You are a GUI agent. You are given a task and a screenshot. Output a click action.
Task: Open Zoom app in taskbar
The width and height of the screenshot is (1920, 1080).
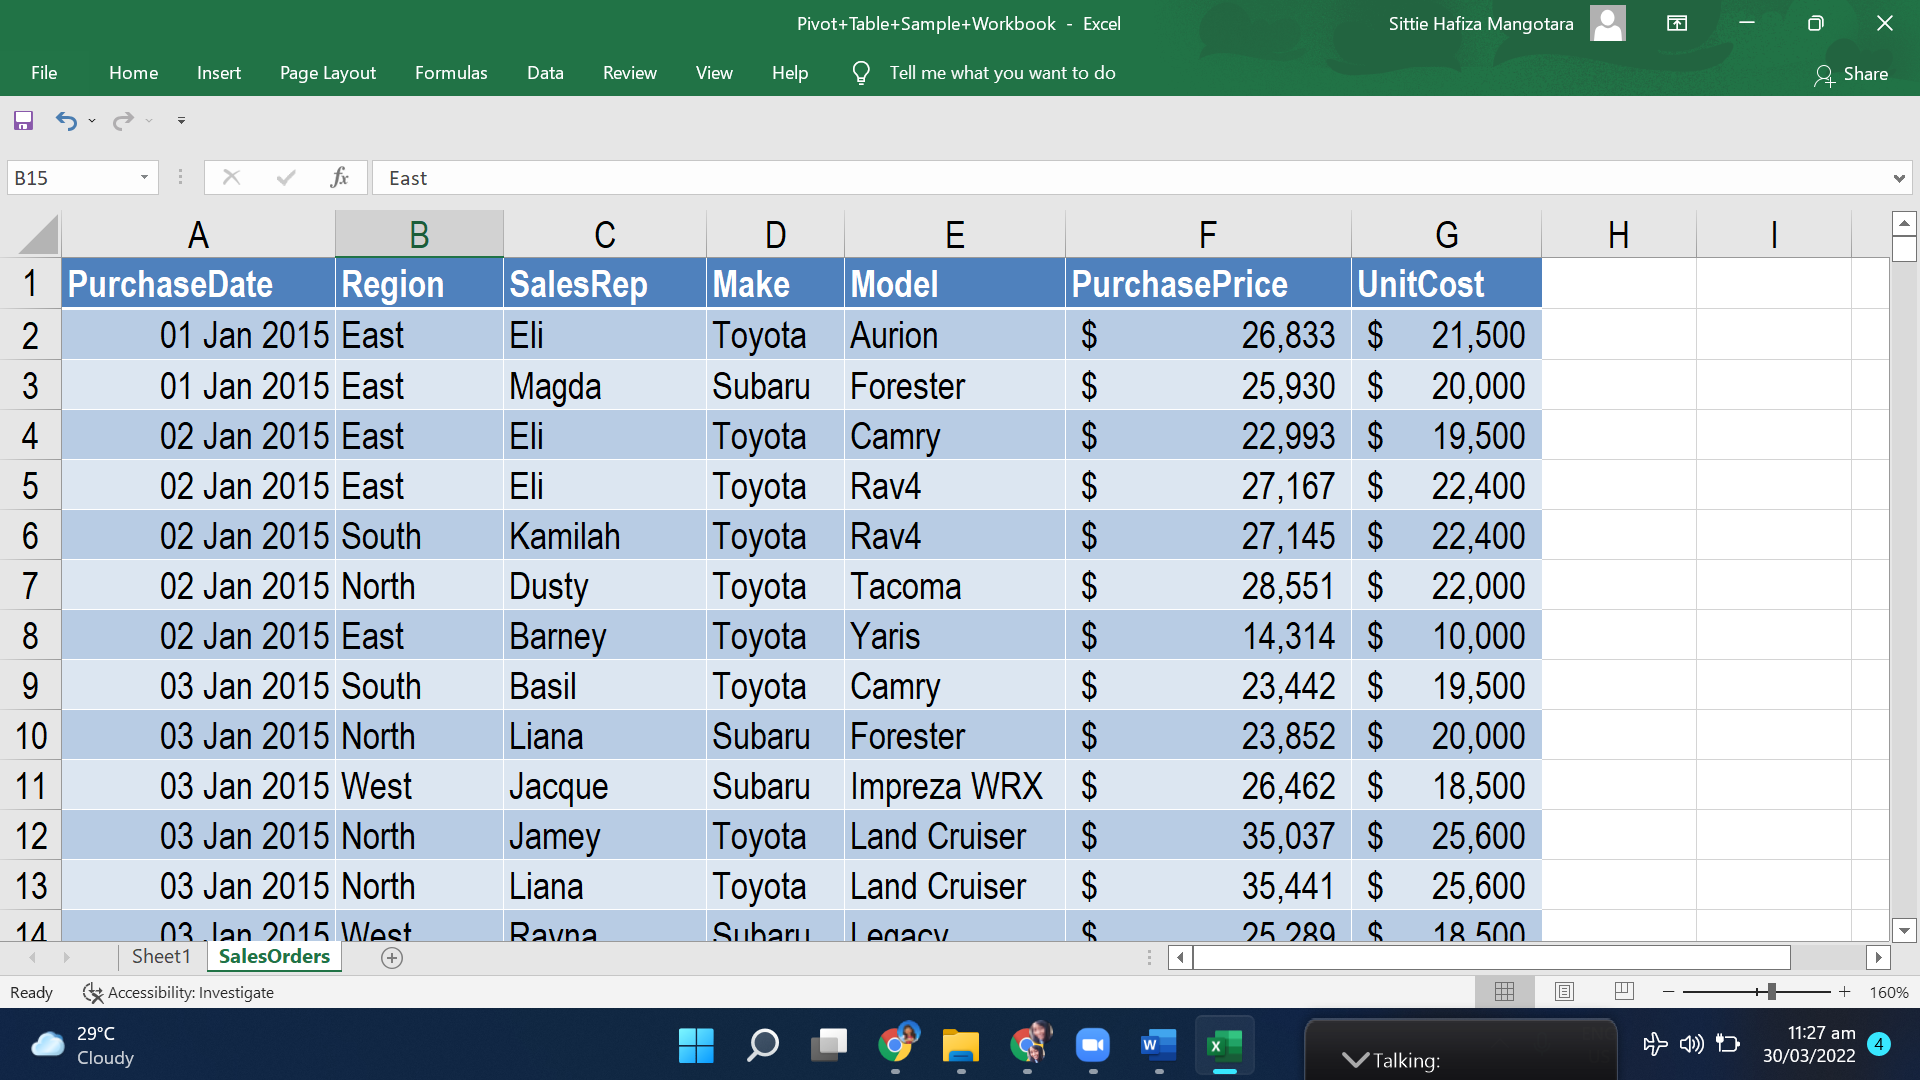tap(1093, 1046)
